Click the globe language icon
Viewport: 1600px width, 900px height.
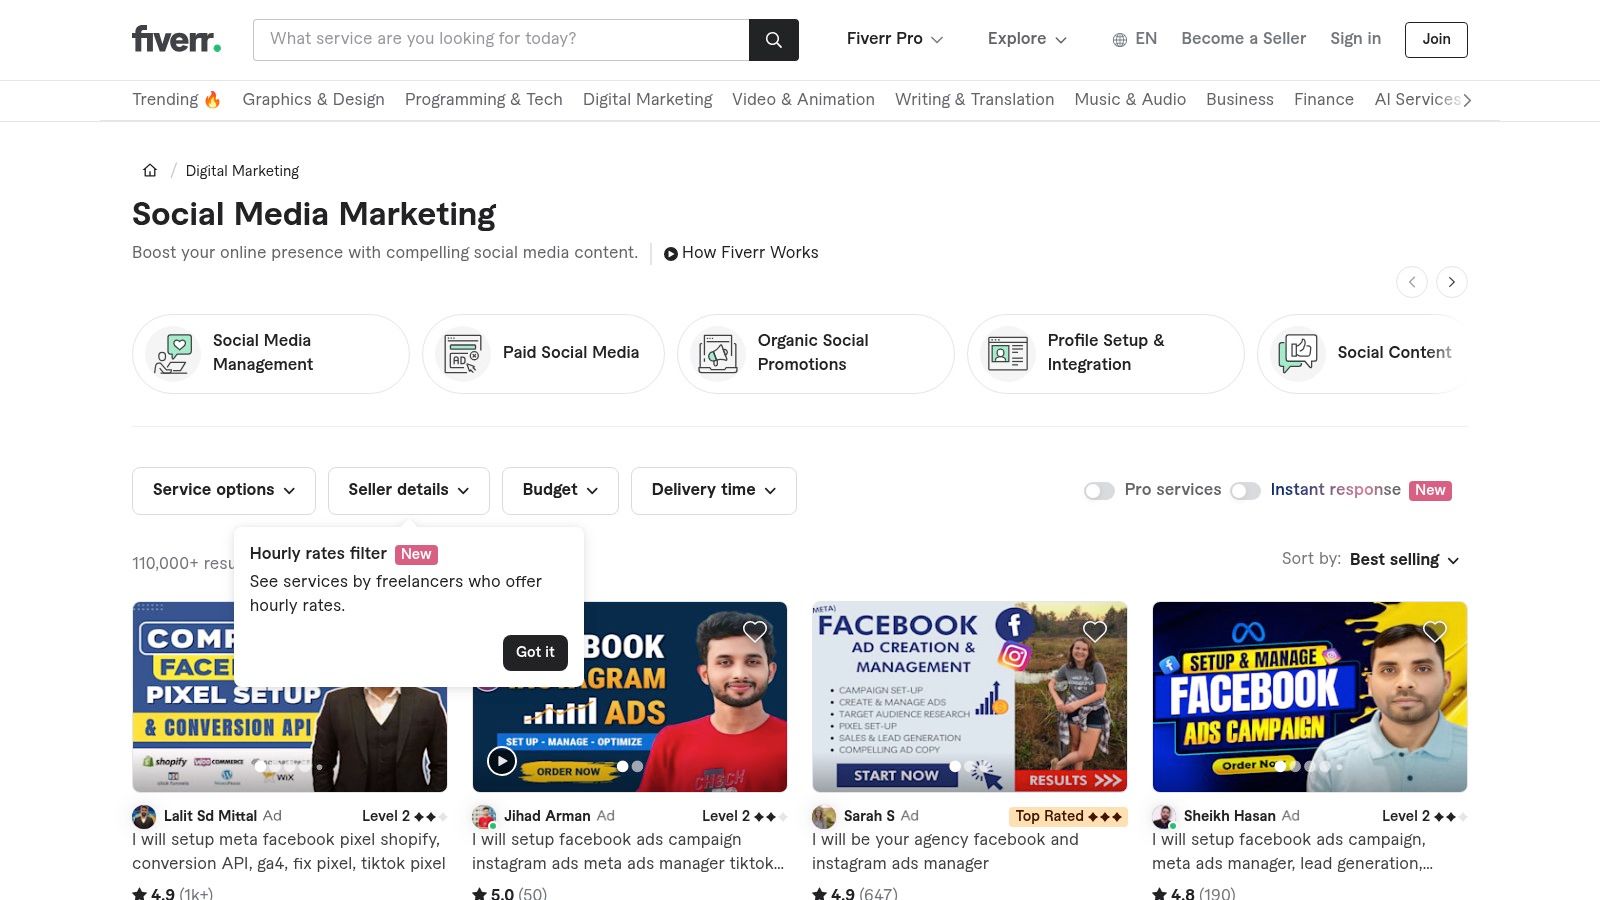click(x=1120, y=40)
